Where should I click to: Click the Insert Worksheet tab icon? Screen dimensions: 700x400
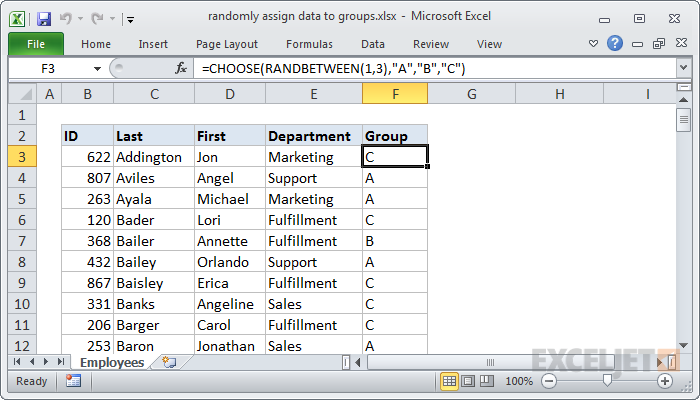click(x=169, y=362)
